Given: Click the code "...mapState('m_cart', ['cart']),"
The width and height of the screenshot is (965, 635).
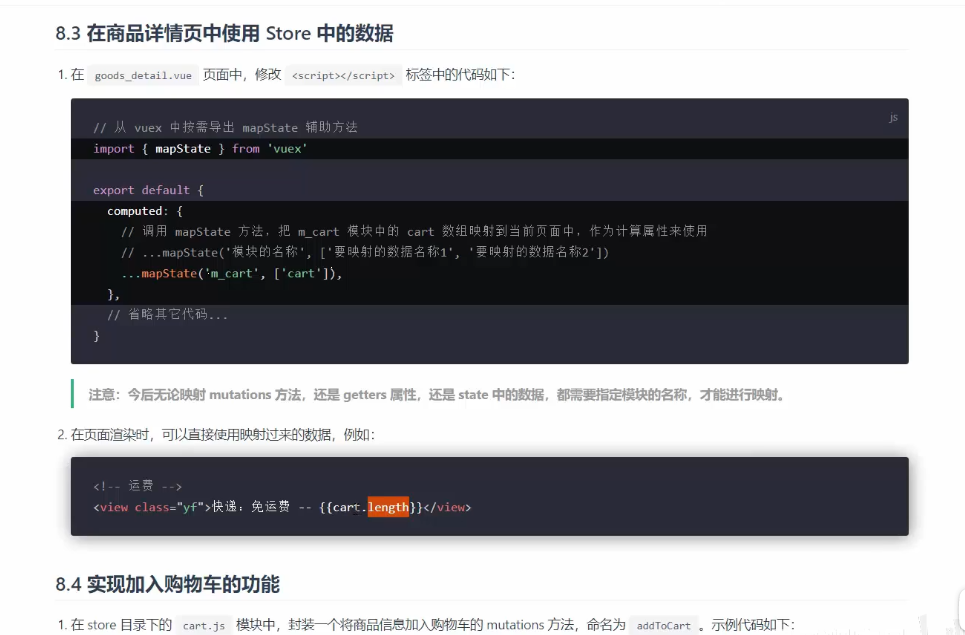Looking at the screenshot, I should (231, 273).
